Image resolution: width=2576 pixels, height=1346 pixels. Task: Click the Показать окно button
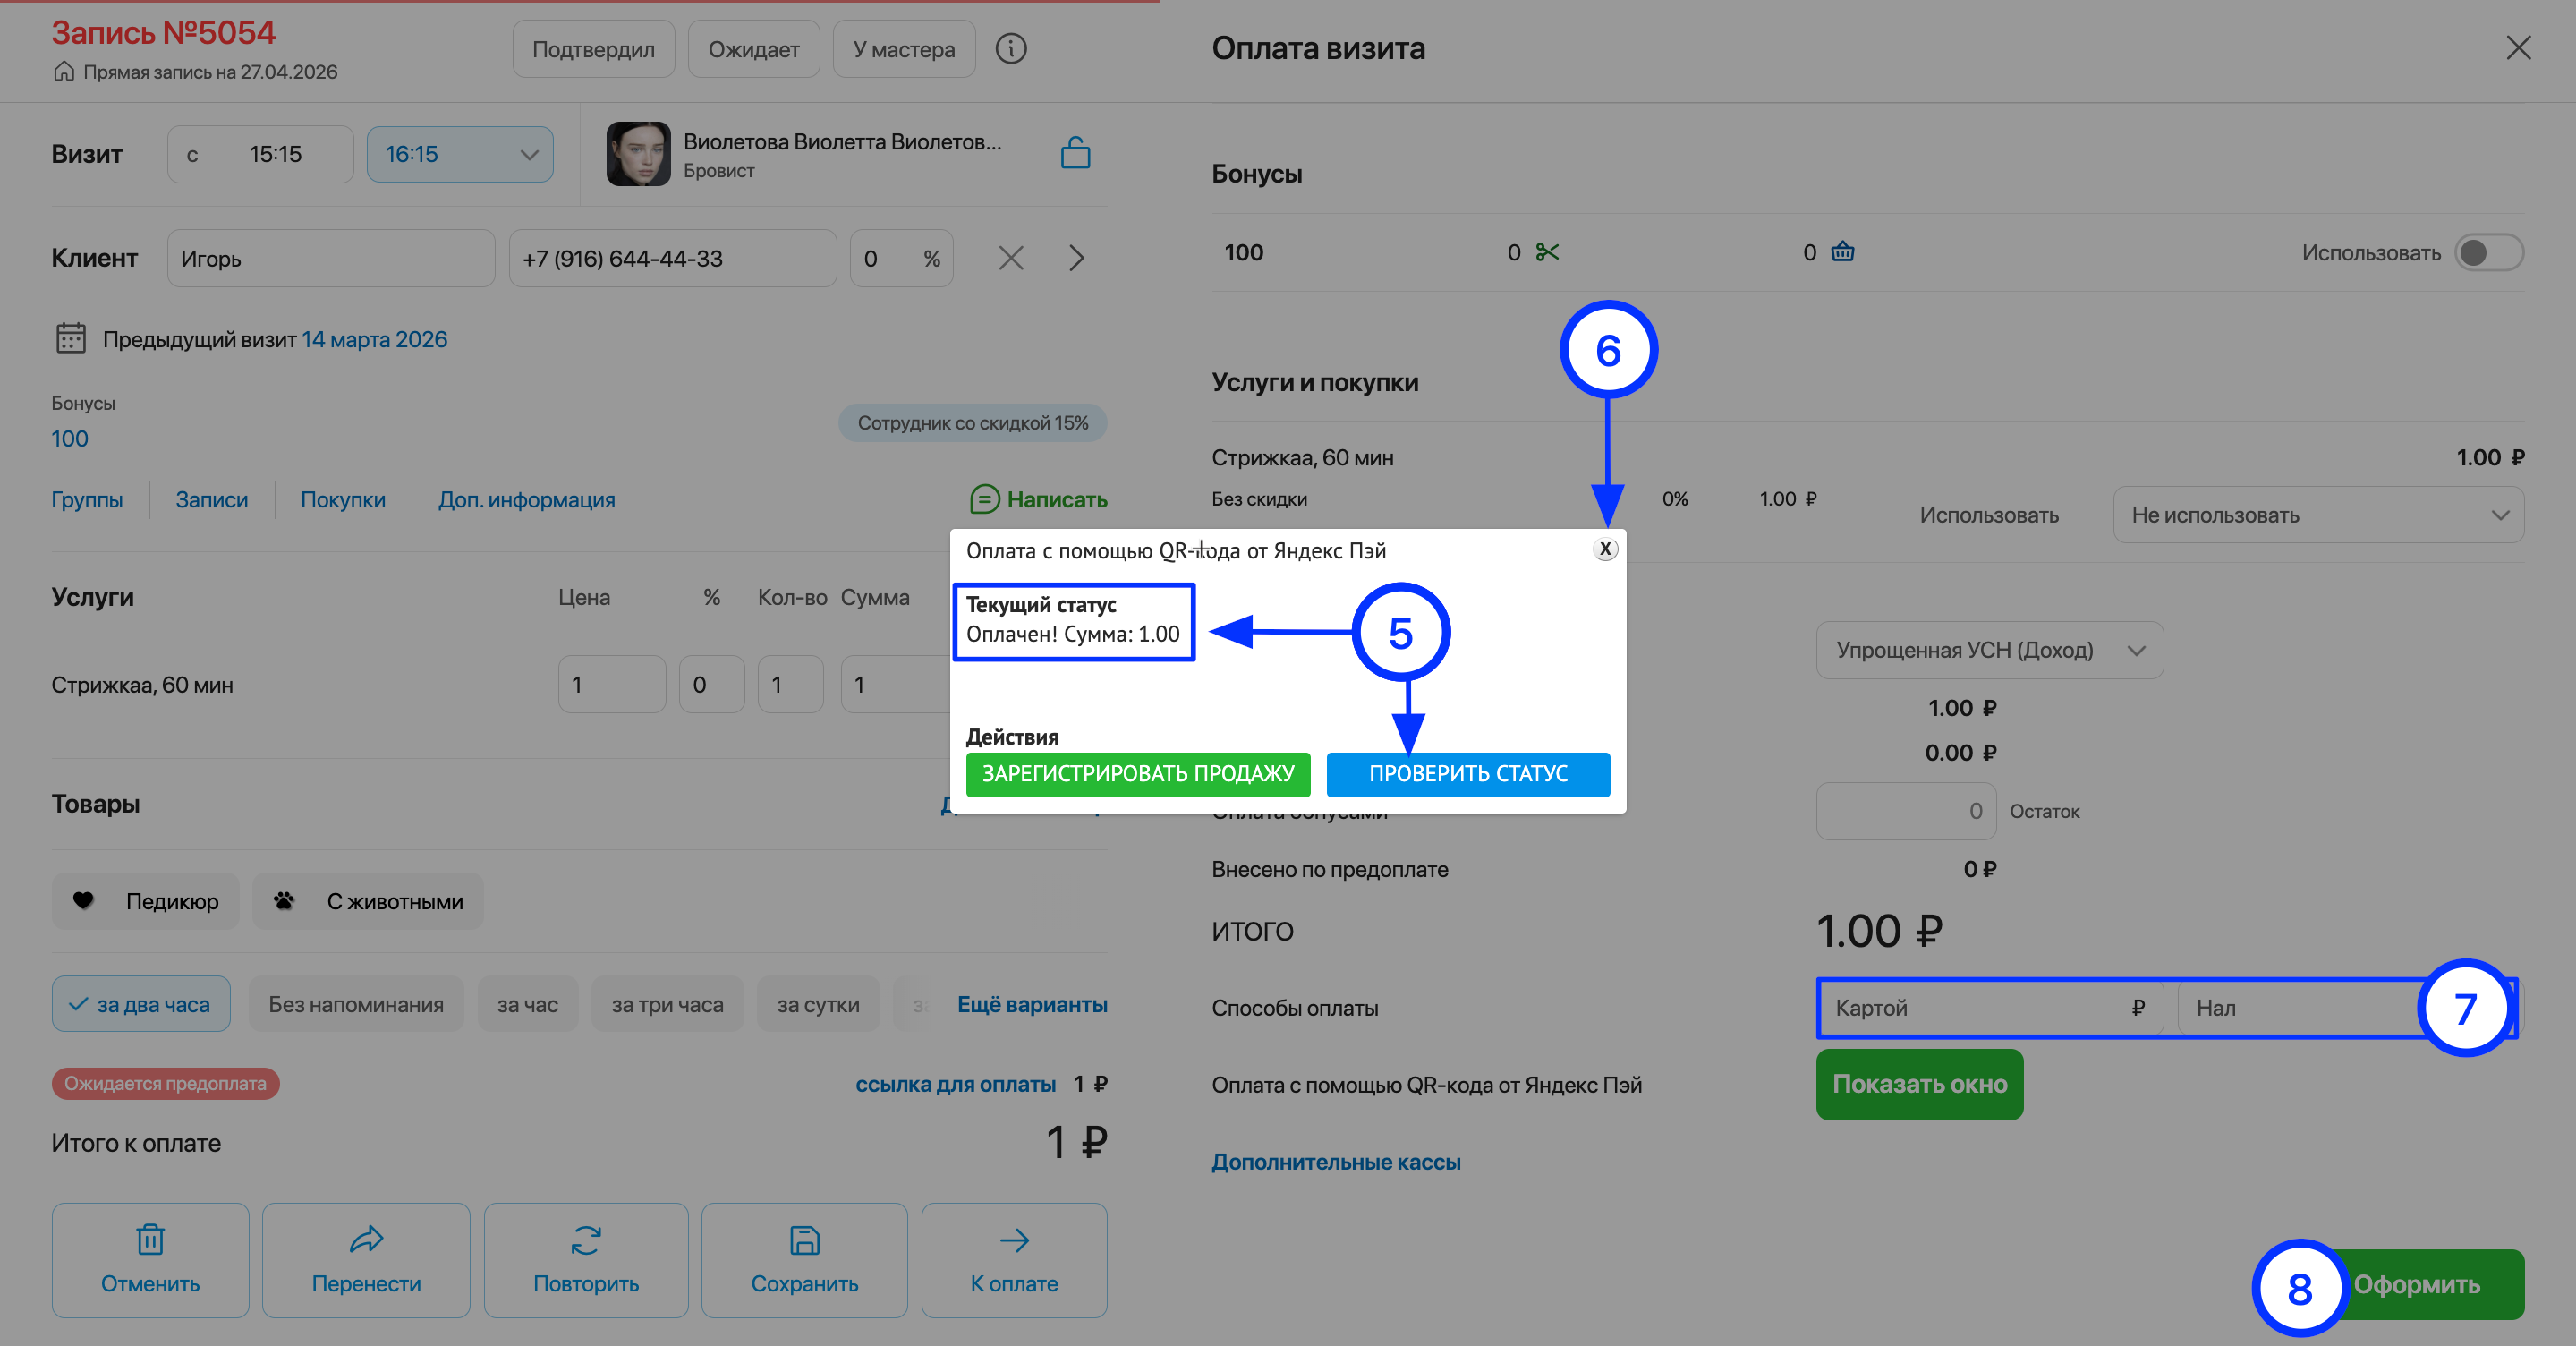tap(1920, 1084)
